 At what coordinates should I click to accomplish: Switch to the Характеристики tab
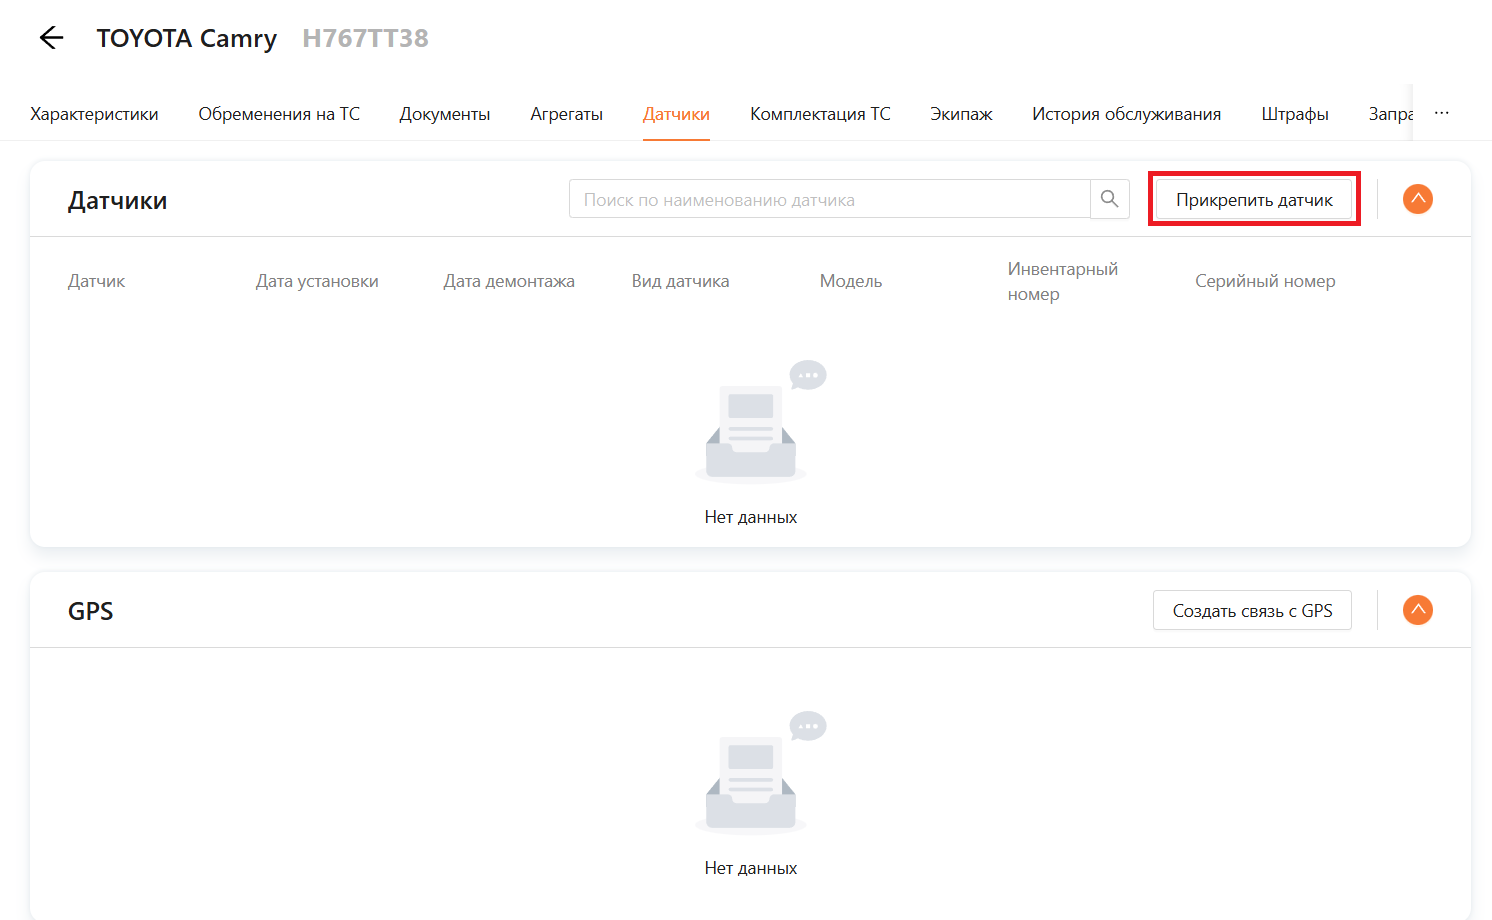pyautogui.click(x=94, y=114)
